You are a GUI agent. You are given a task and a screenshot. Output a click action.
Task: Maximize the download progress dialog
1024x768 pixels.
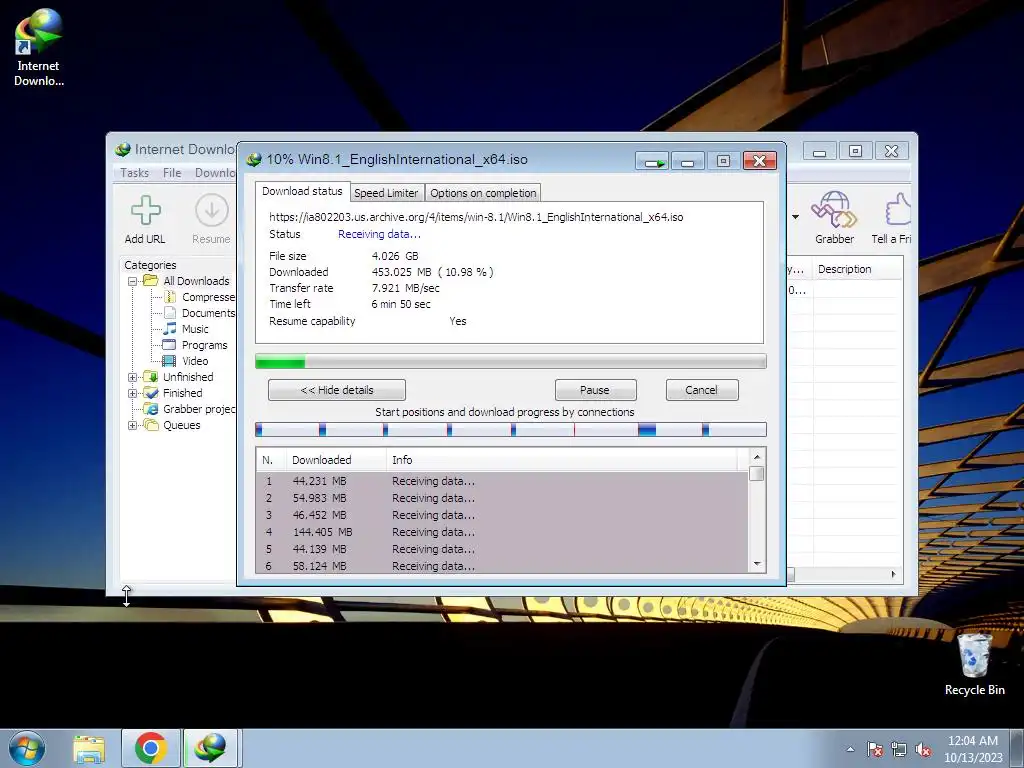point(723,161)
